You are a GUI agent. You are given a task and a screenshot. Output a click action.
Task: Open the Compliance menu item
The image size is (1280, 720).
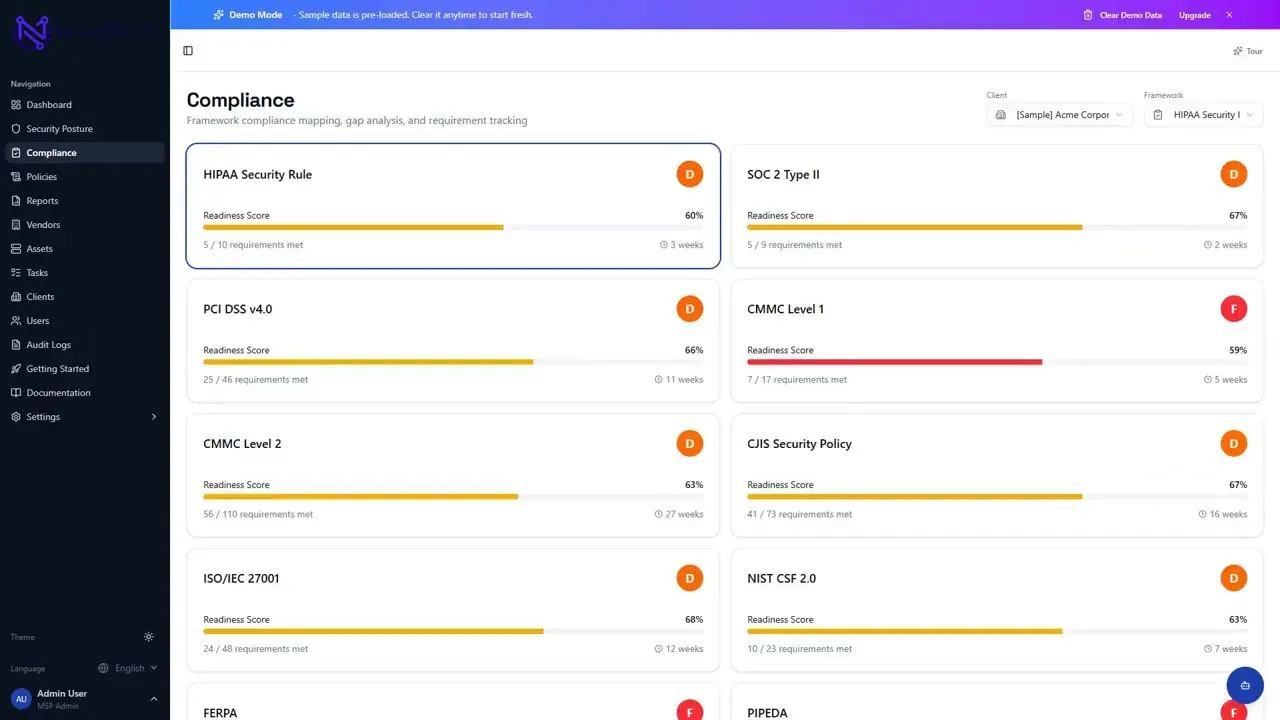tap(85, 153)
